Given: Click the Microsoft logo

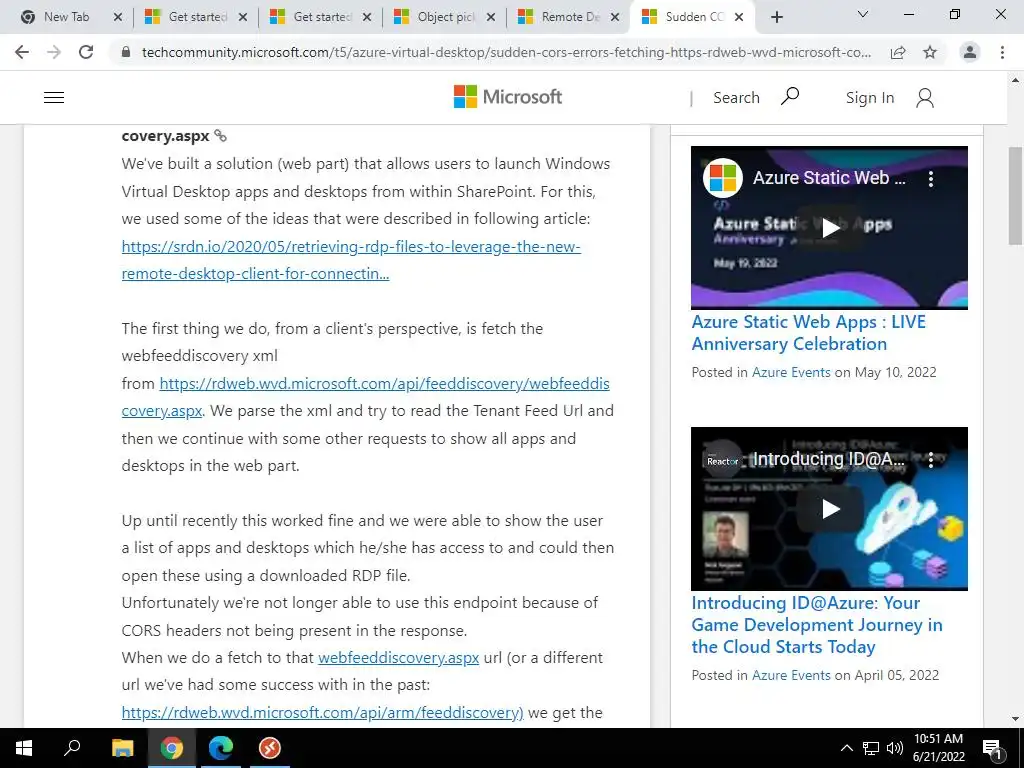Looking at the screenshot, I should 508,97.
